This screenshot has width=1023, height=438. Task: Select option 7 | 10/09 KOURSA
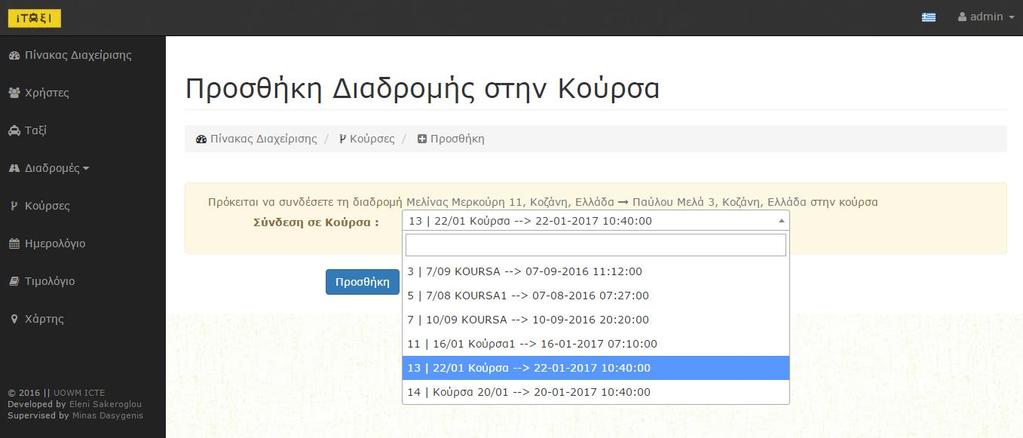(596, 320)
